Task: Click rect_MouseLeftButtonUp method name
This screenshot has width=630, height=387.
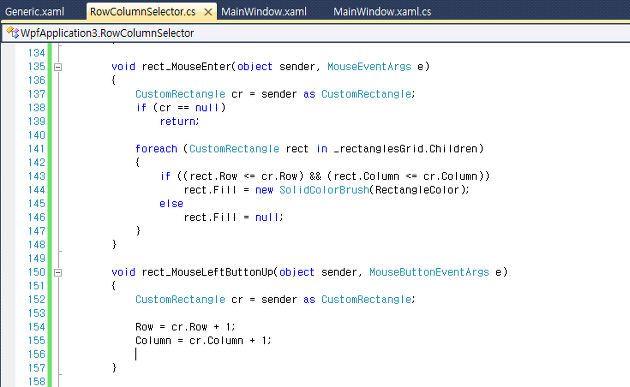Action: [207, 272]
